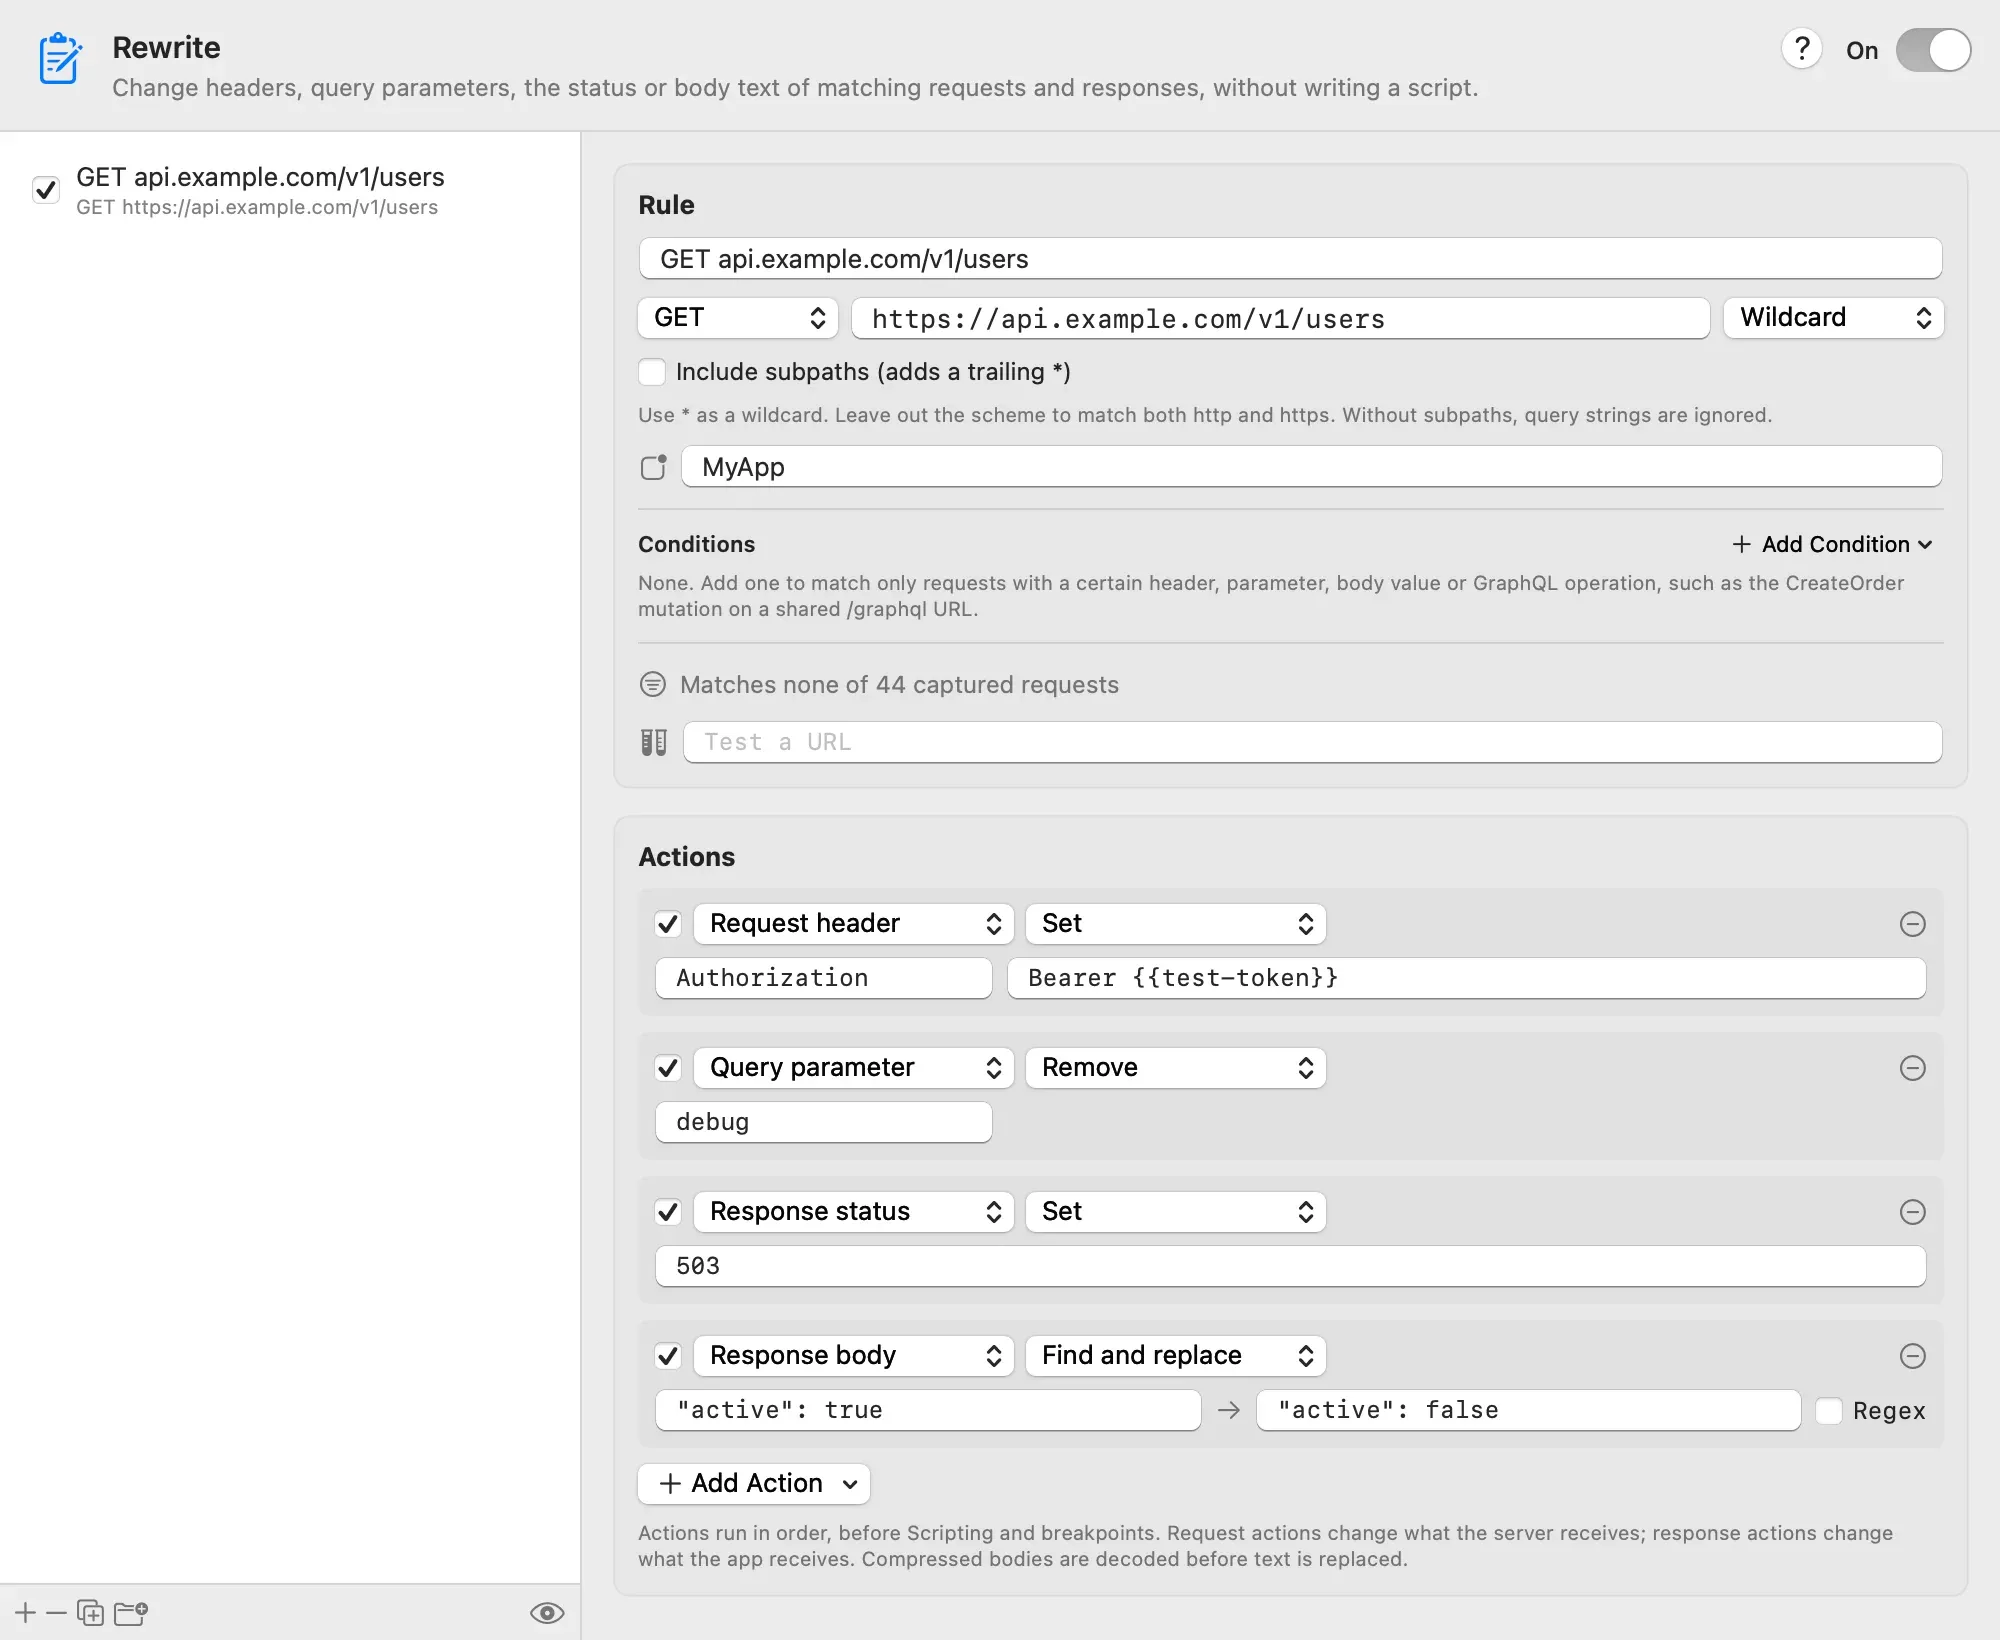Uncheck the Response status action
Viewport: 2000px width, 1640px height.
tap(668, 1212)
